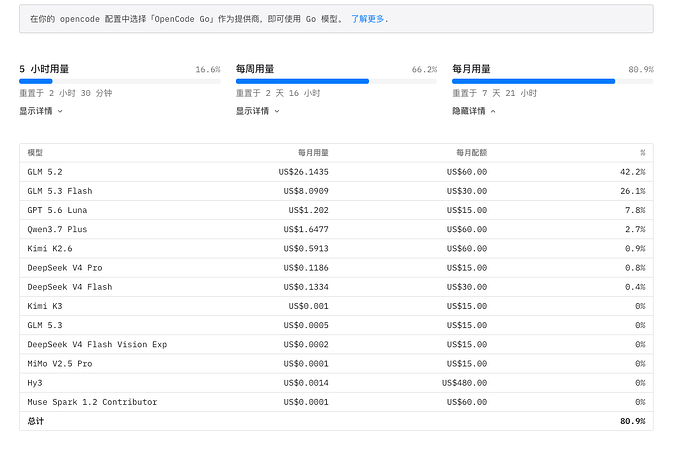Click usage value US$0.0014
Viewport: 690px width, 454px height.
click(x=306, y=383)
